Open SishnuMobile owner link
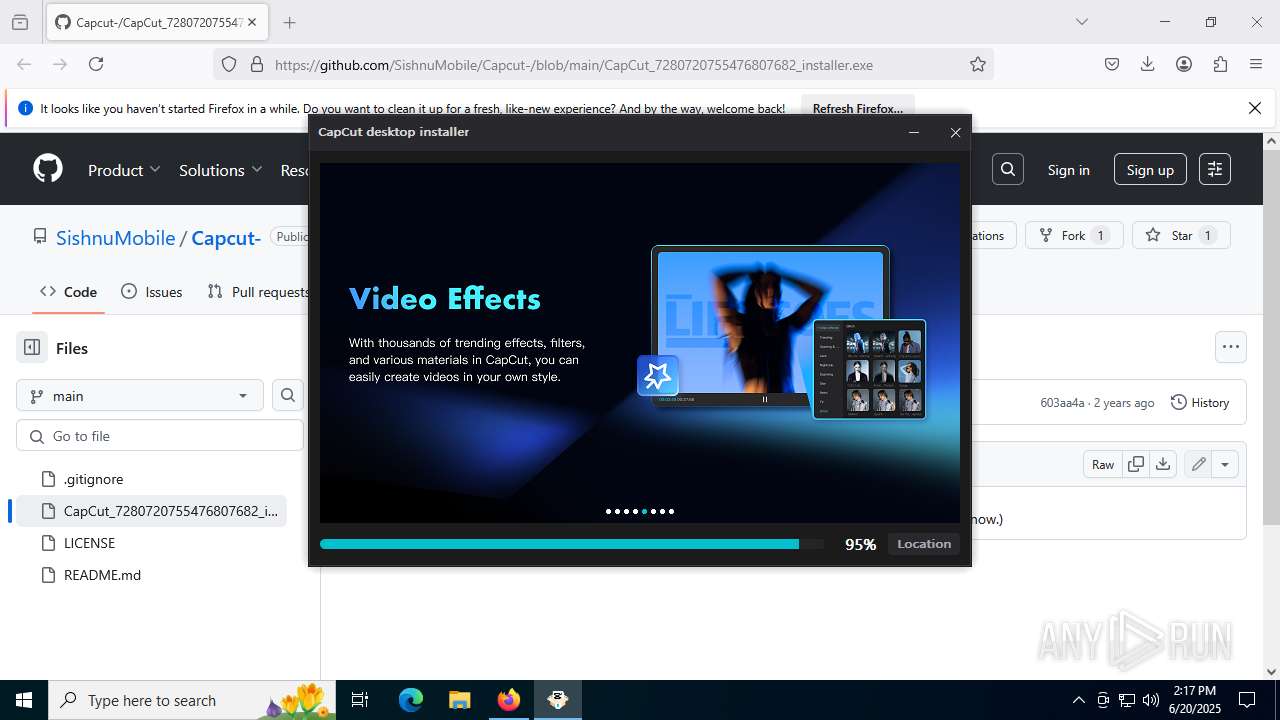This screenshot has height=720, width=1280. point(115,237)
